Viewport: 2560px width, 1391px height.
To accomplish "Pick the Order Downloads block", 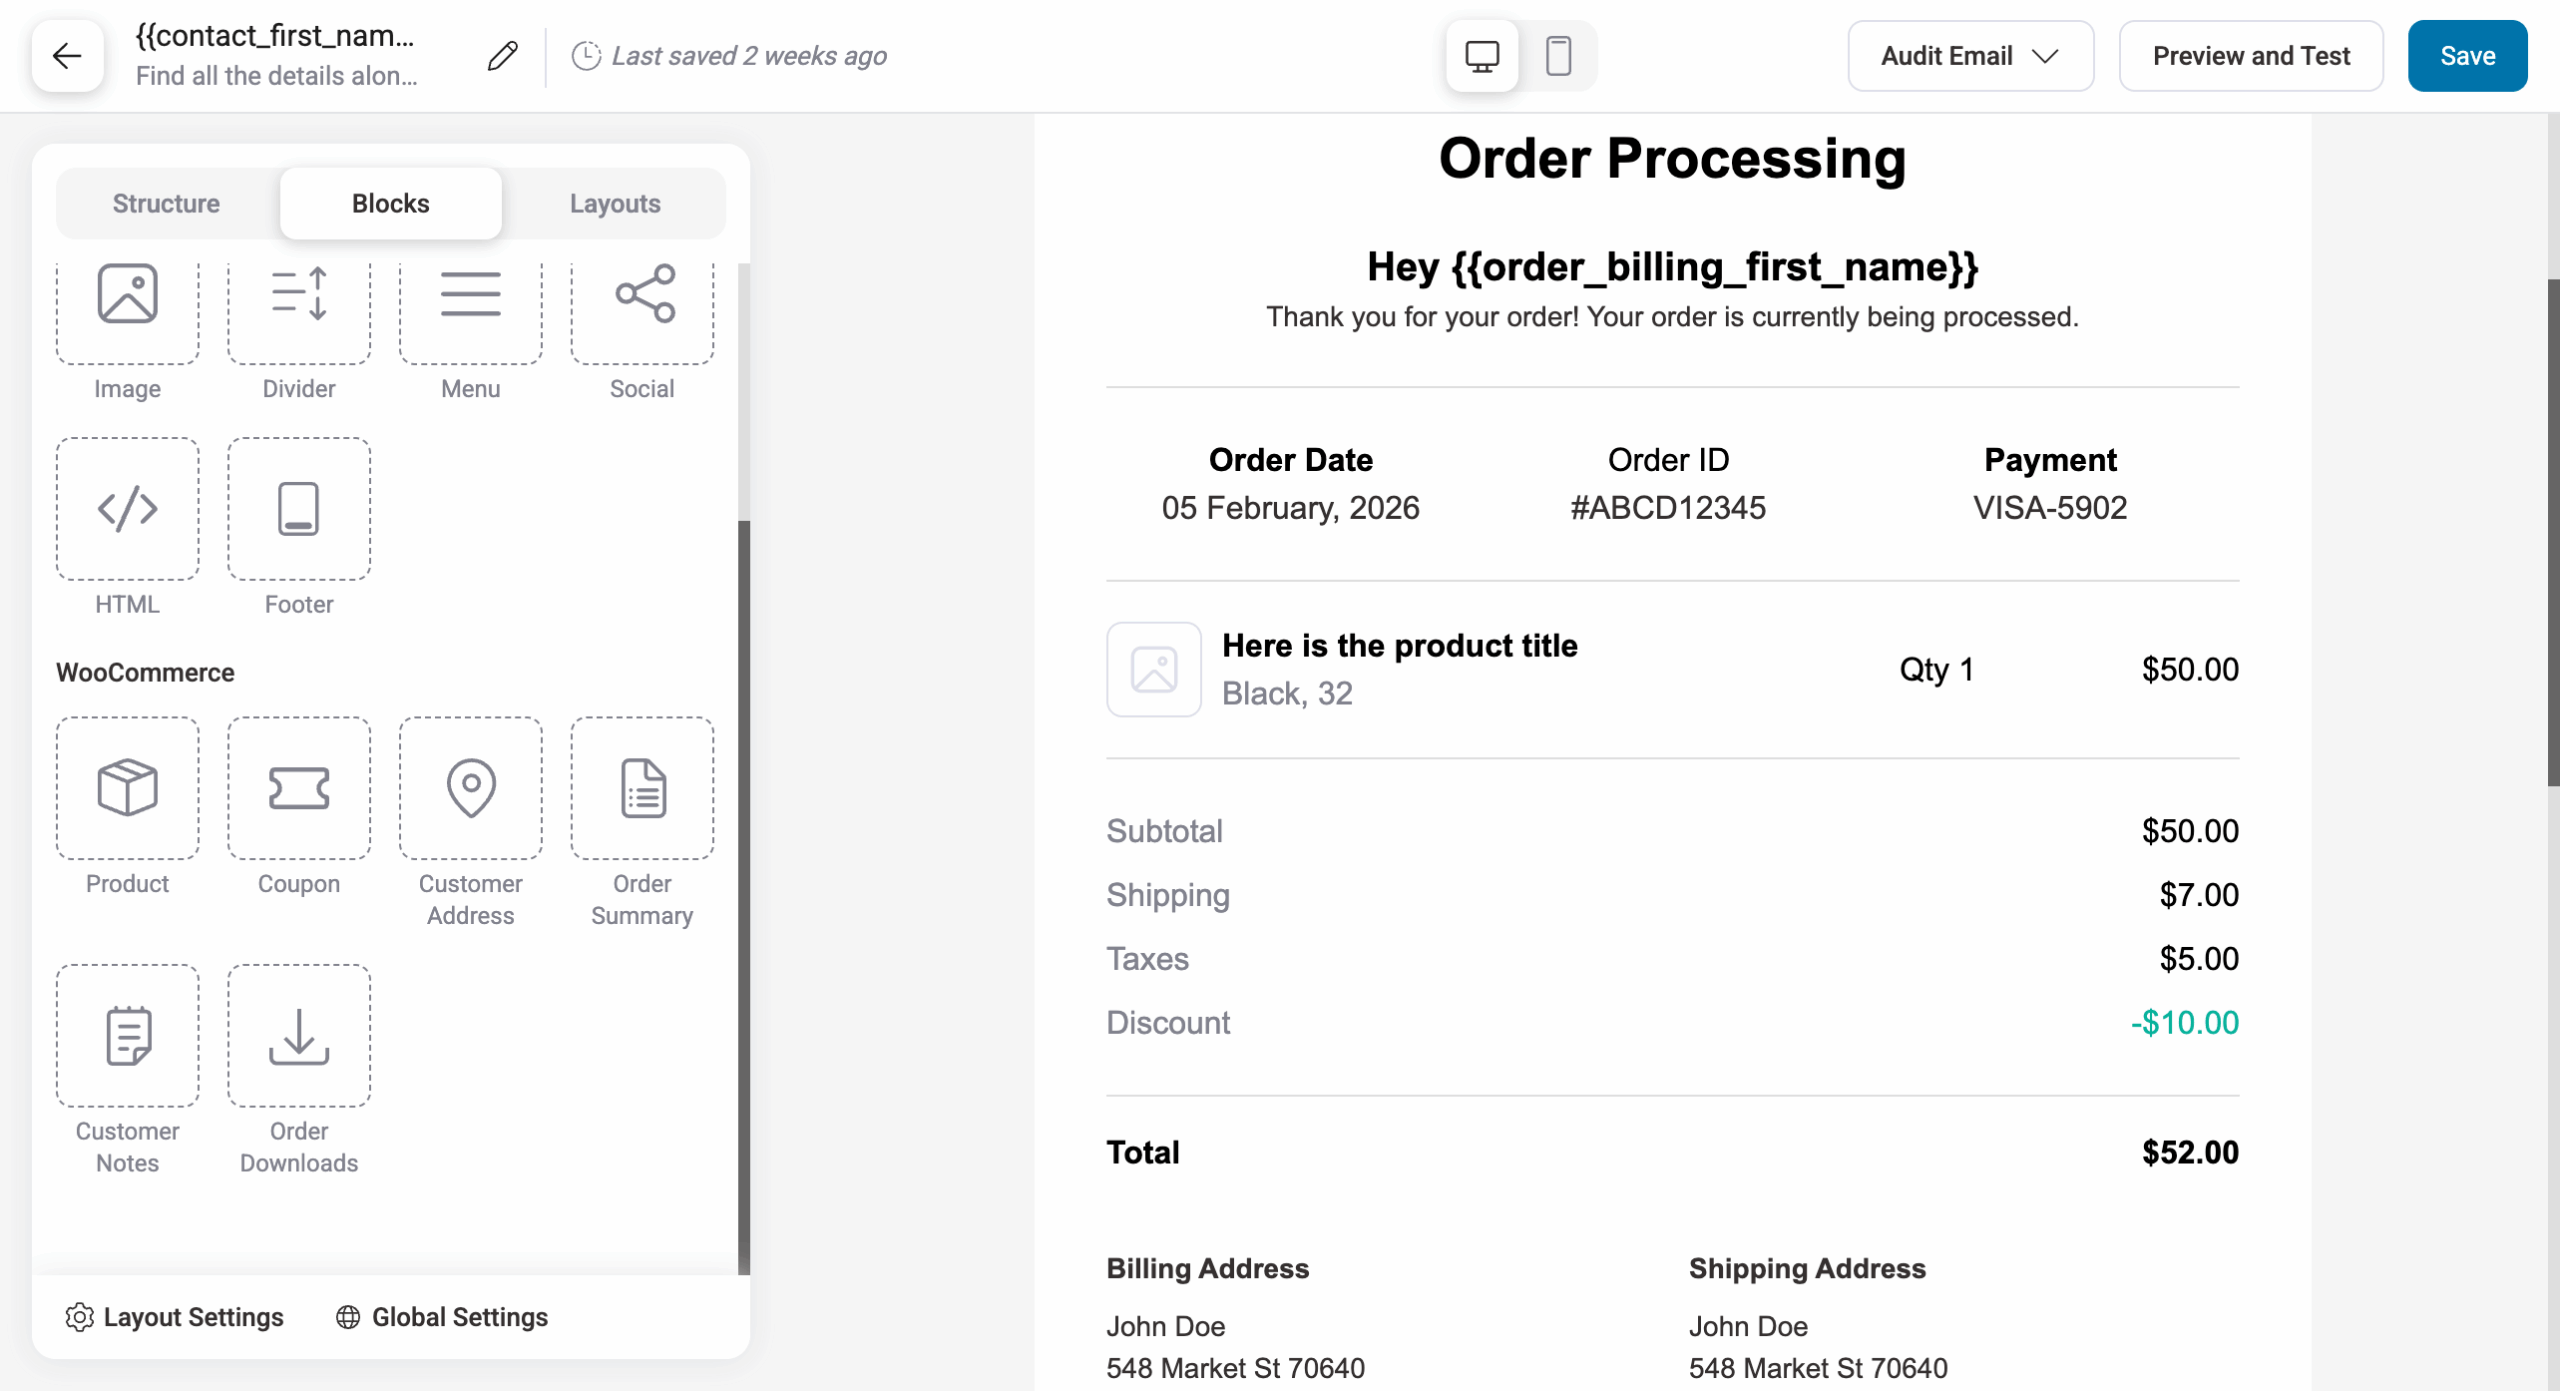I will pos(298,1034).
